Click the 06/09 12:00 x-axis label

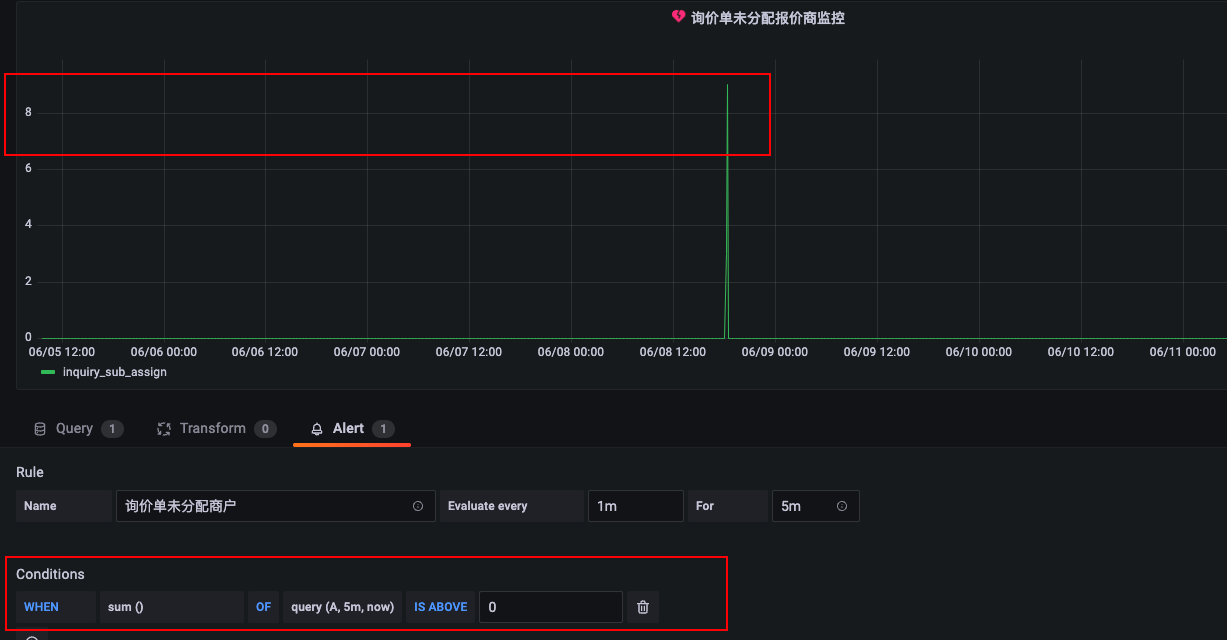[x=878, y=352]
